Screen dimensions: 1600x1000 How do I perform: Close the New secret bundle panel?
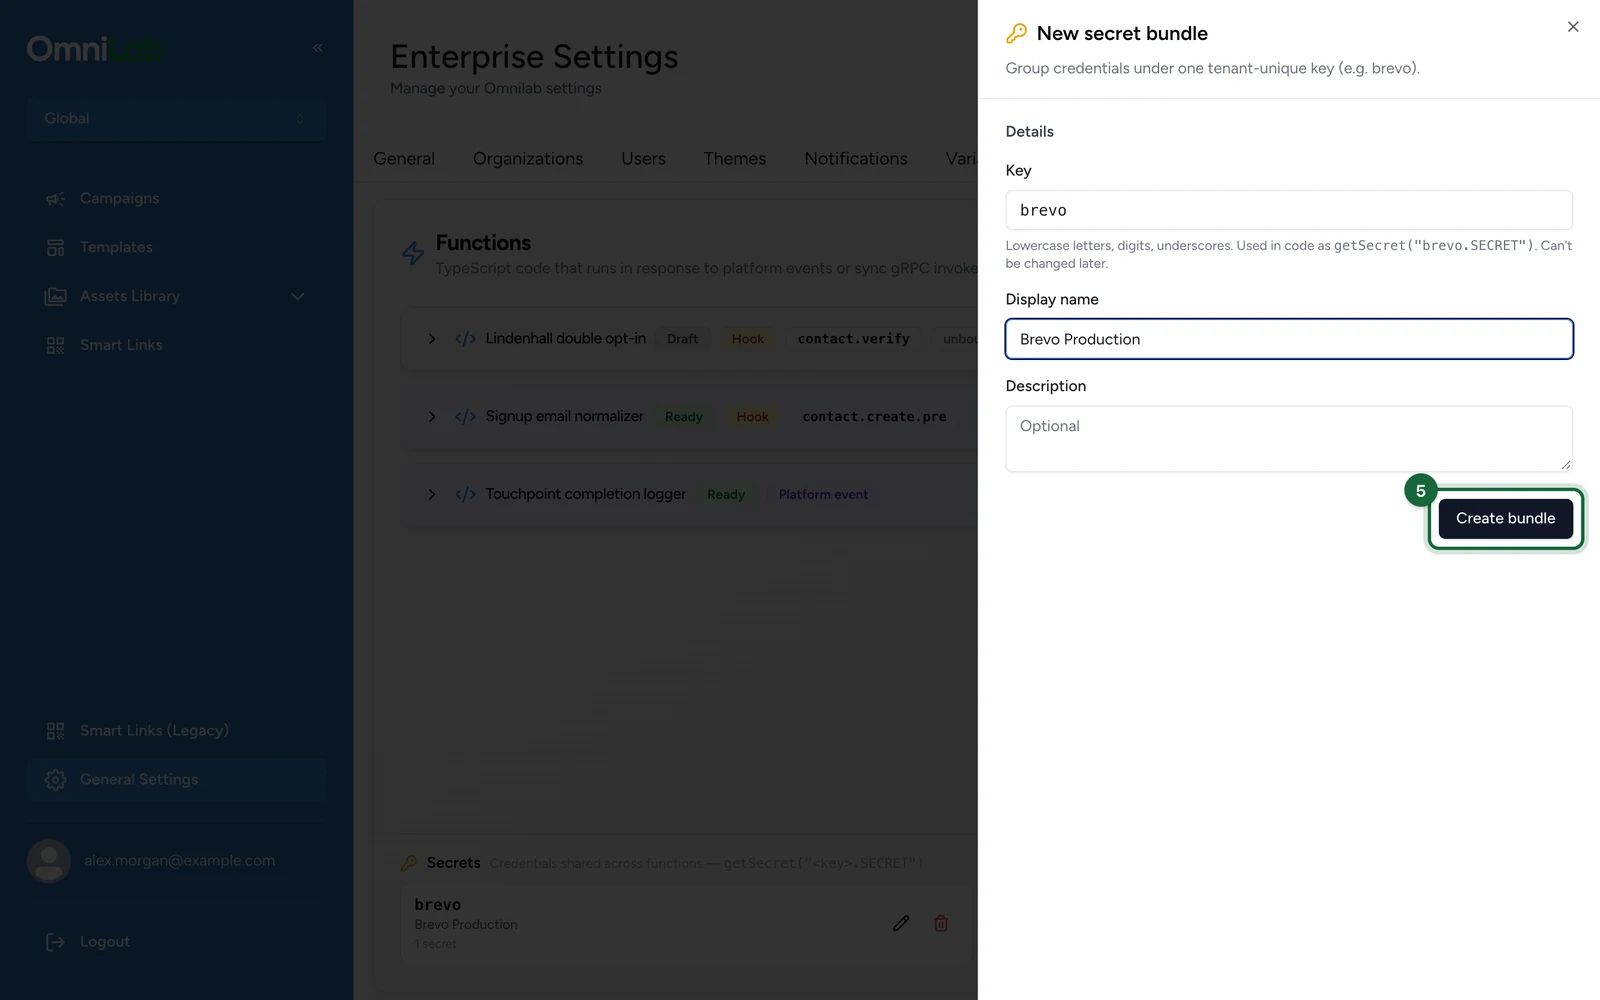click(1573, 27)
